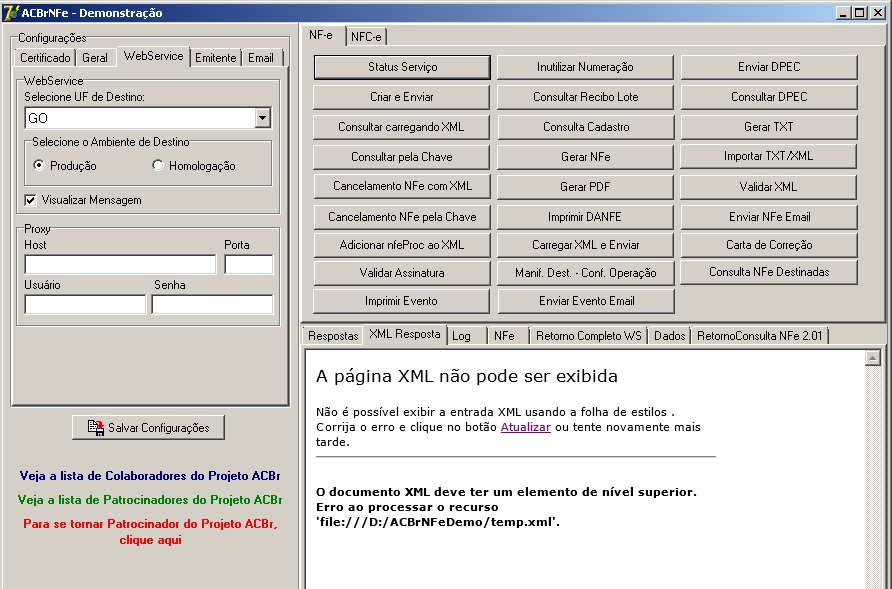Click the Consulta Cadastro button
Viewport: 892px width, 589px height.
585,127
